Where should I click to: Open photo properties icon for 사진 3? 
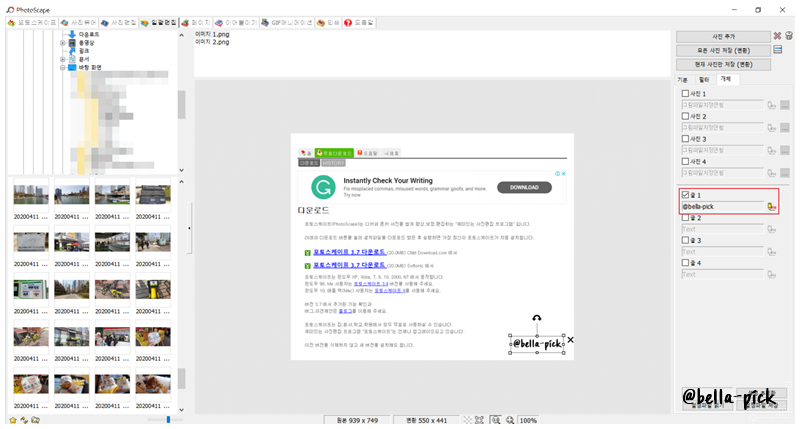[771, 150]
